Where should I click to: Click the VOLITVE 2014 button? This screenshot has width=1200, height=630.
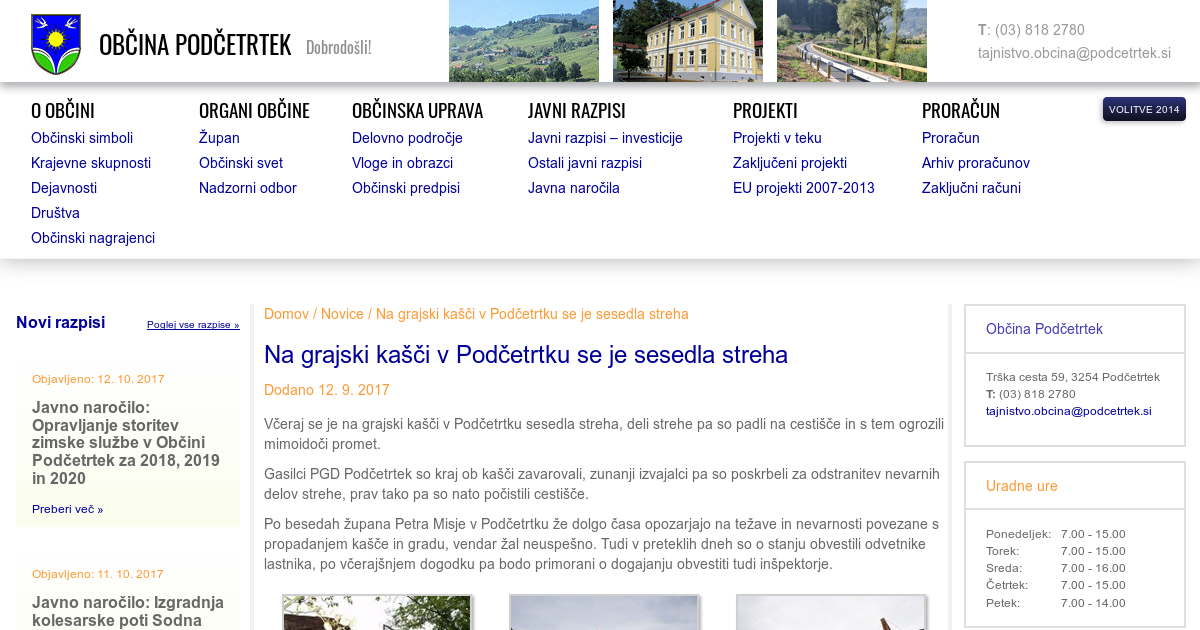point(1144,109)
